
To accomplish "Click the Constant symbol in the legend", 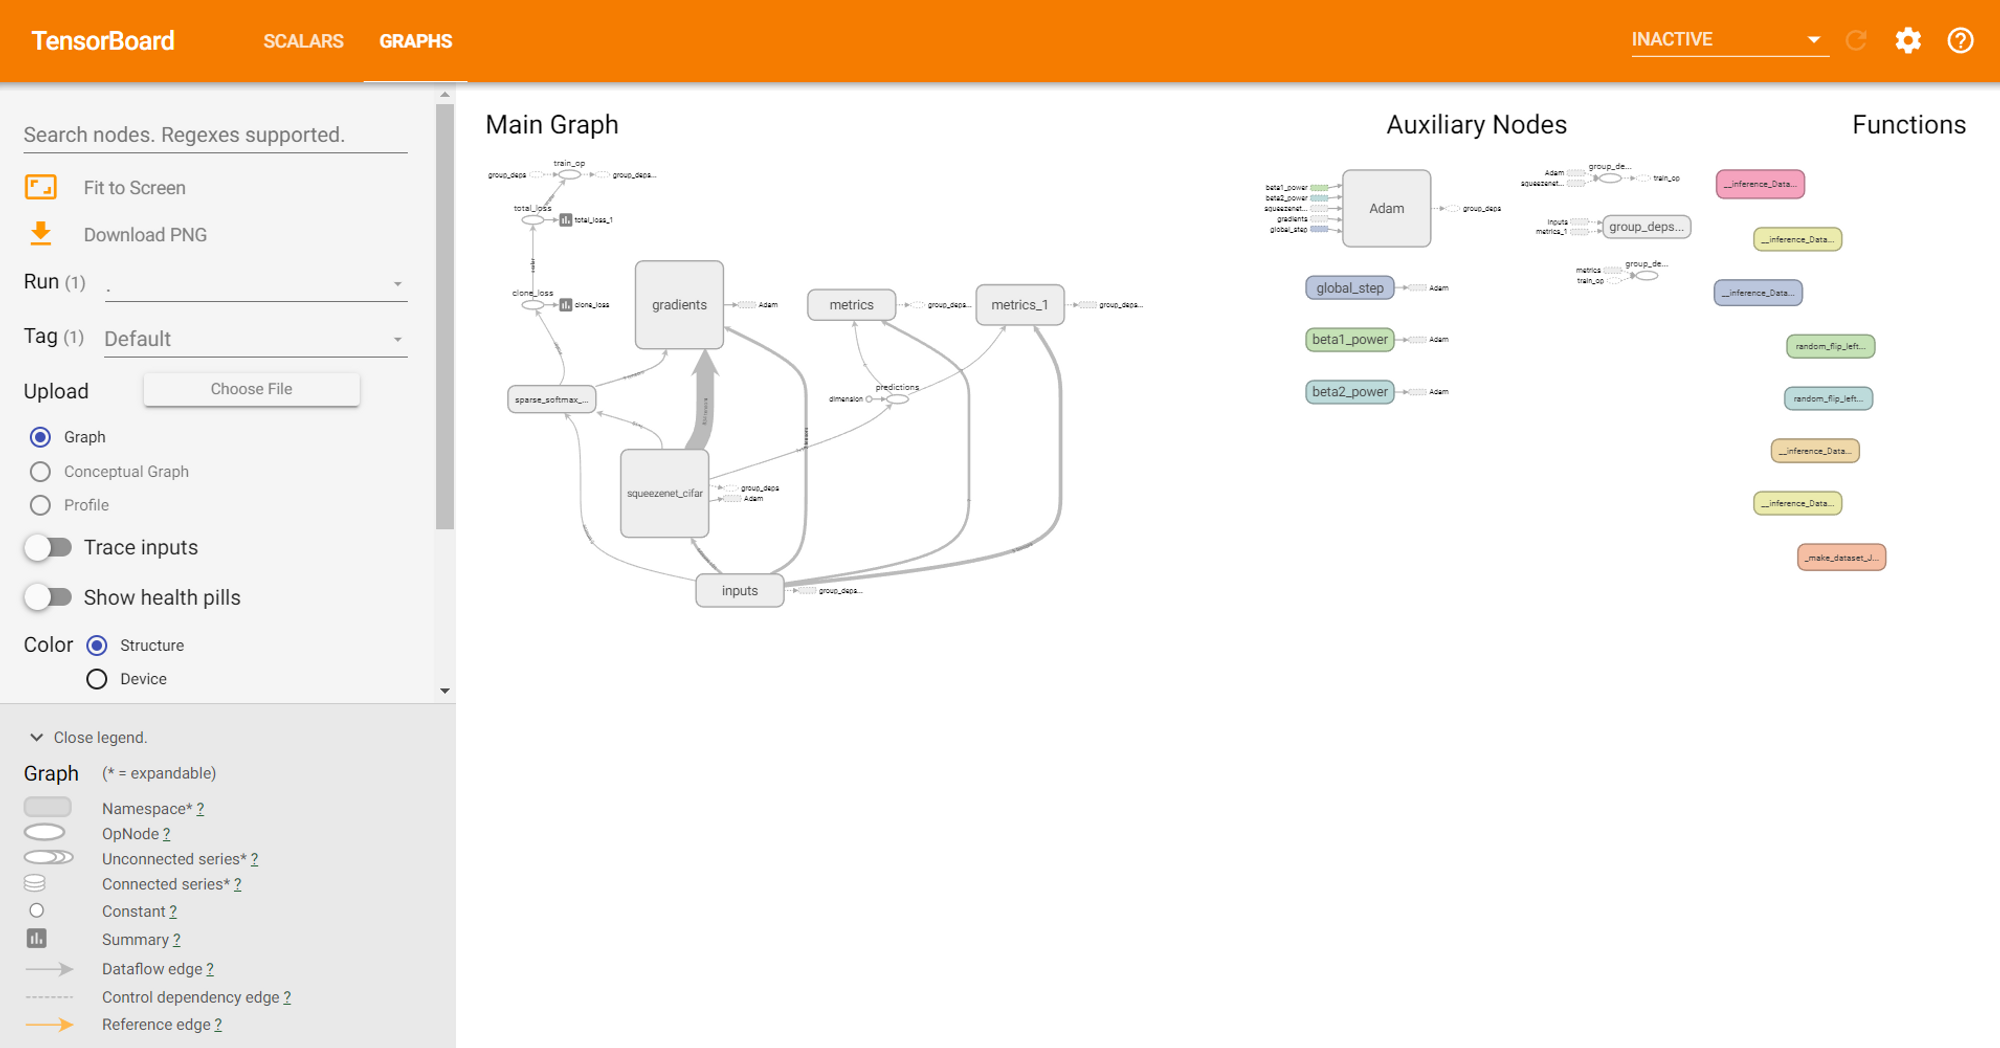I will click(x=37, y=910).
